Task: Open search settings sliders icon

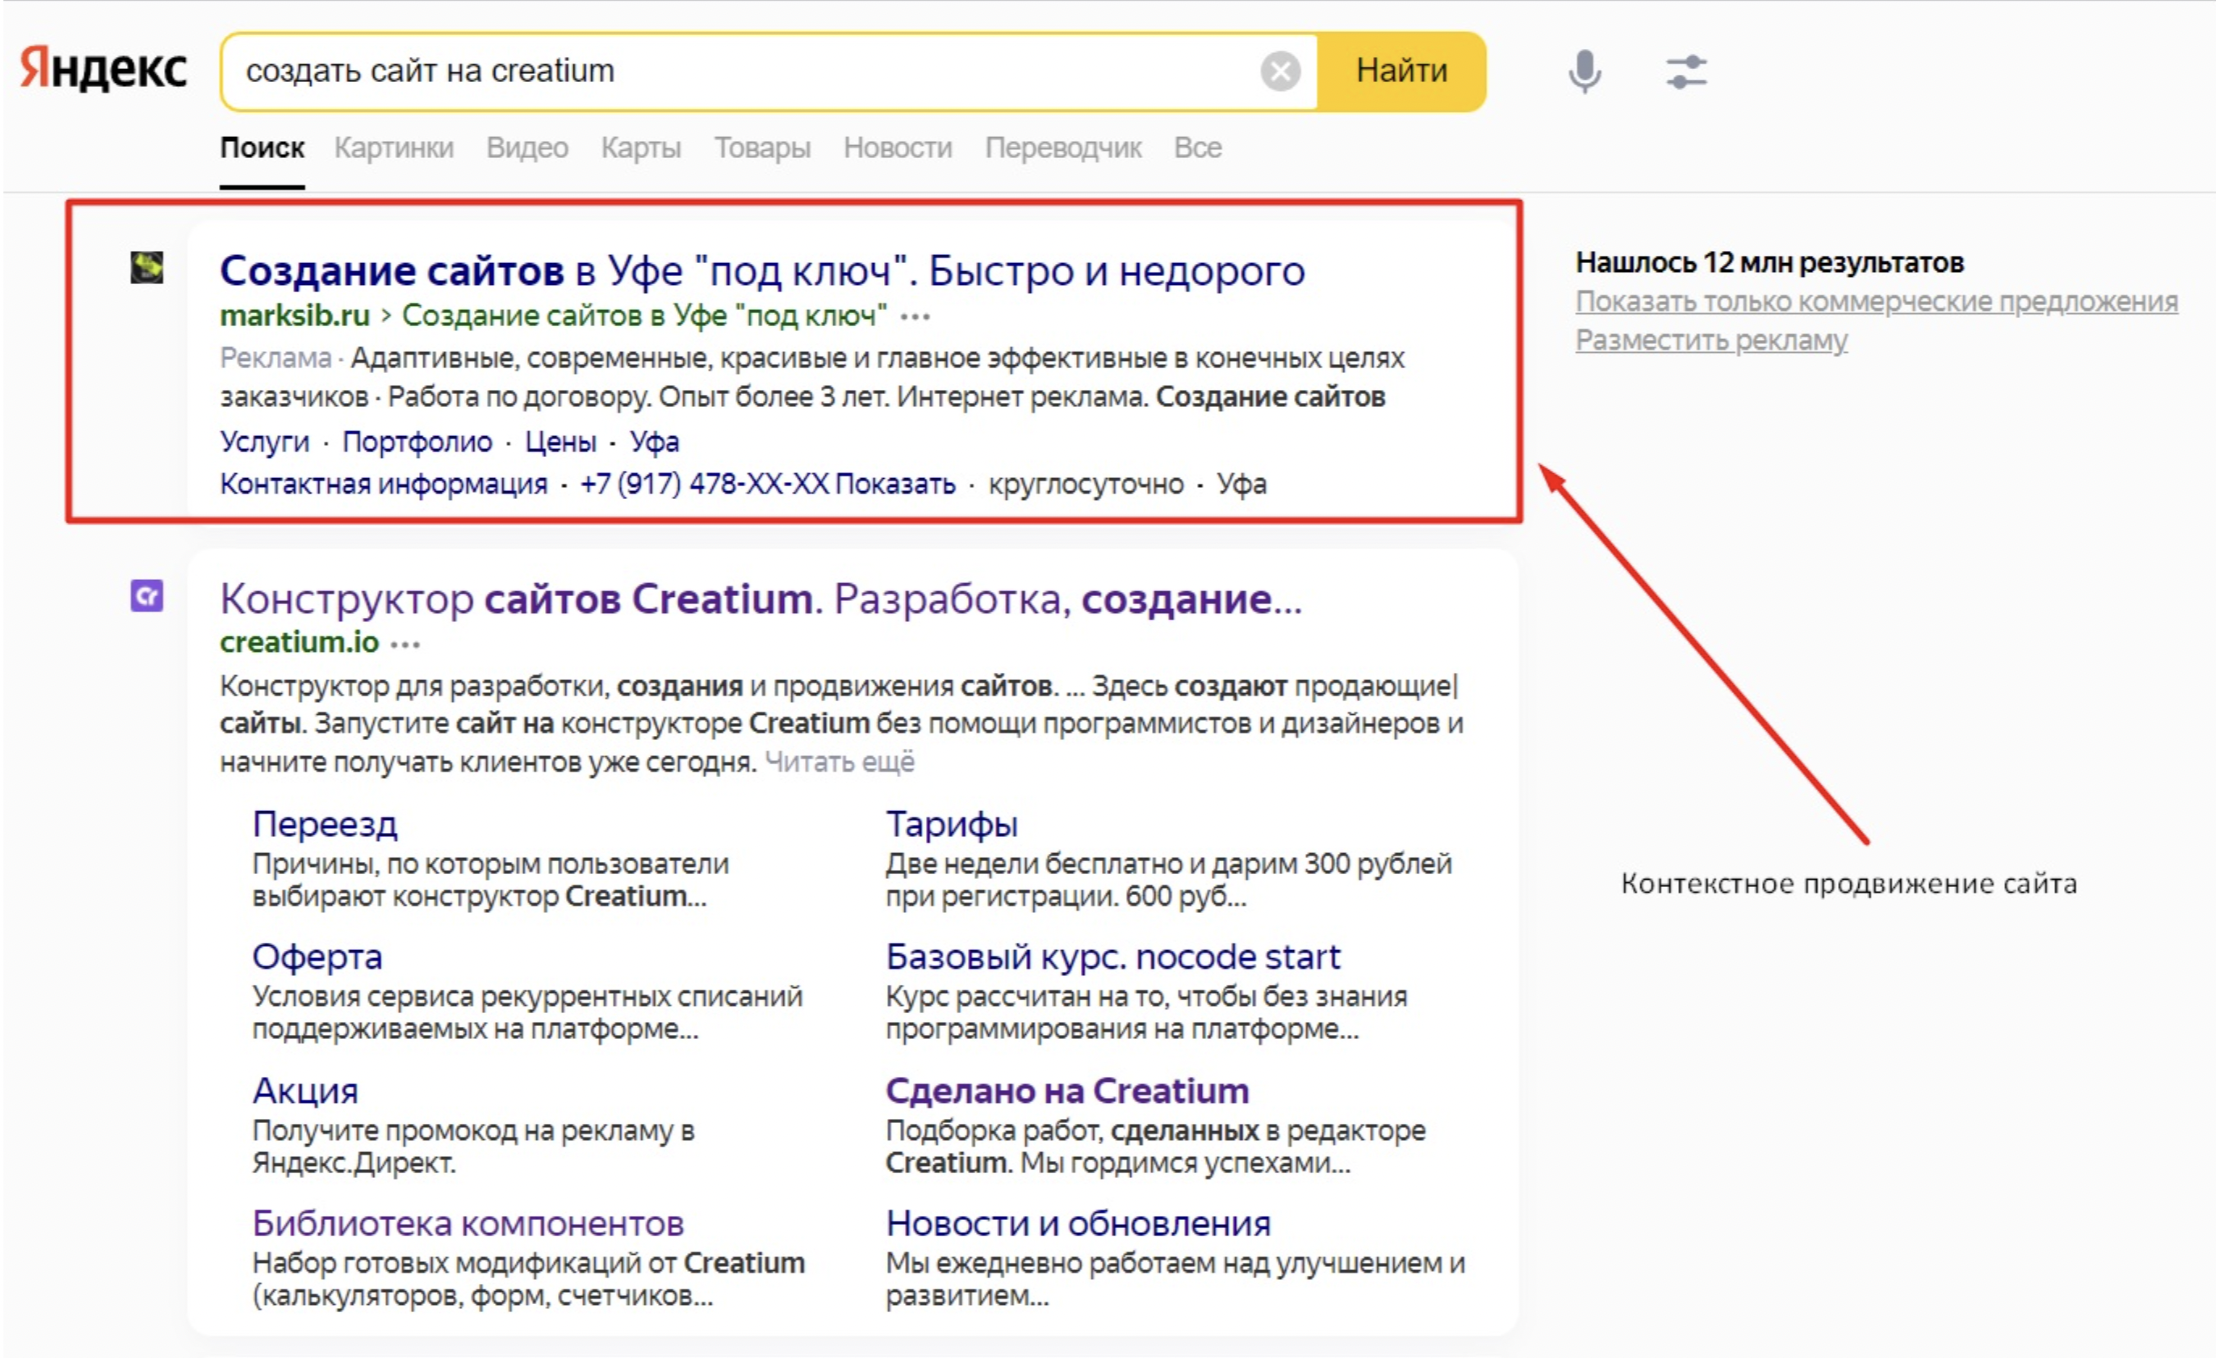Action: click(1686, 72)
